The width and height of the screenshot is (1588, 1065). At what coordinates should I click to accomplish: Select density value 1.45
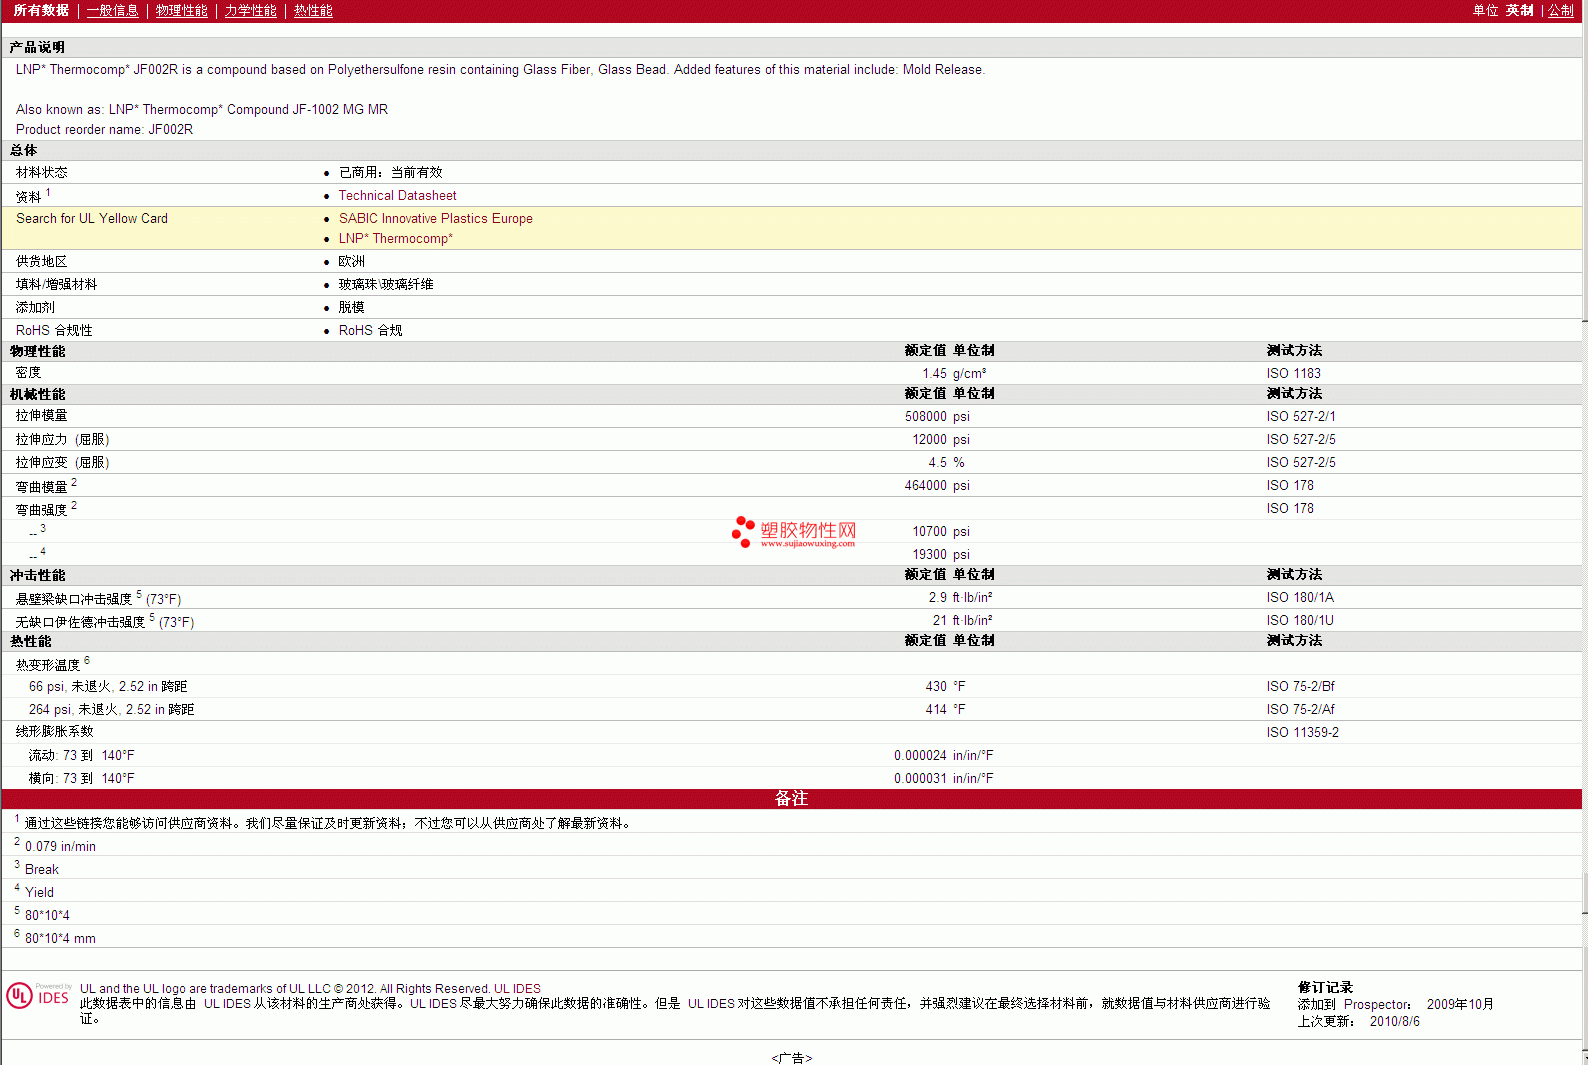(x=934, y=374)
